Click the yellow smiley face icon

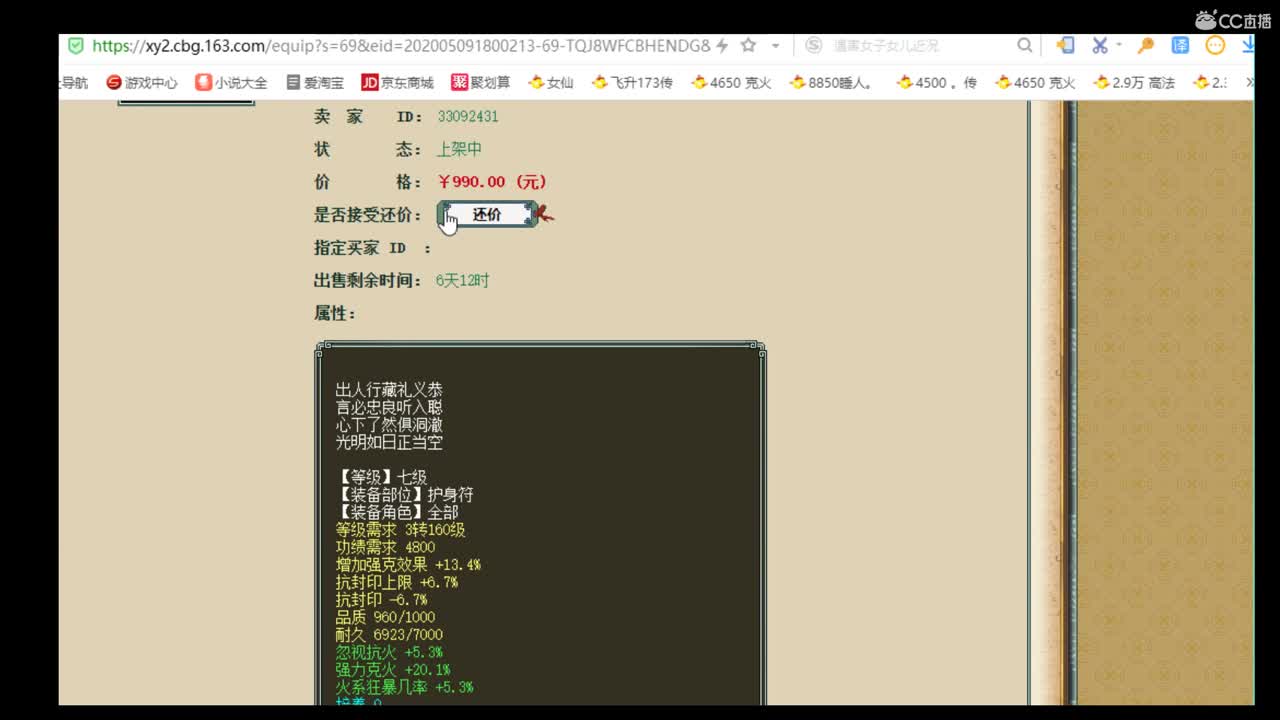(1215, 45)
